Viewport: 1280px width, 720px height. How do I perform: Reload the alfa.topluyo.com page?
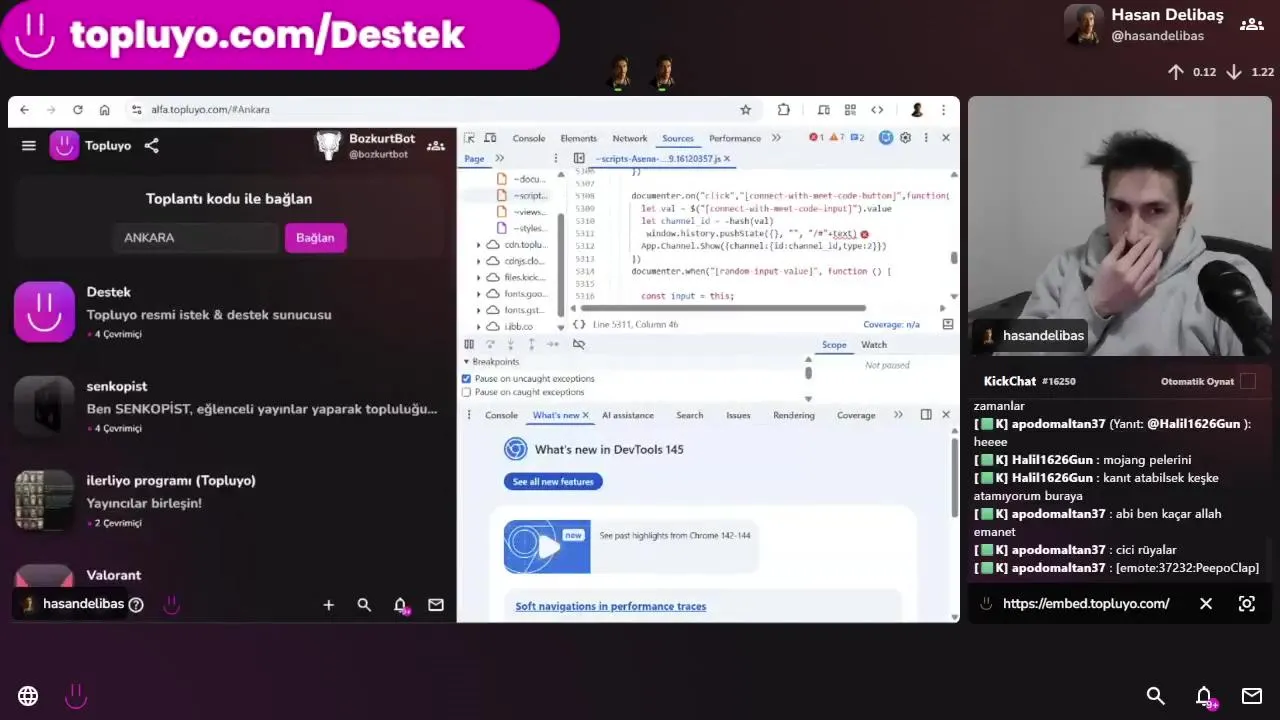coord(77,110)
